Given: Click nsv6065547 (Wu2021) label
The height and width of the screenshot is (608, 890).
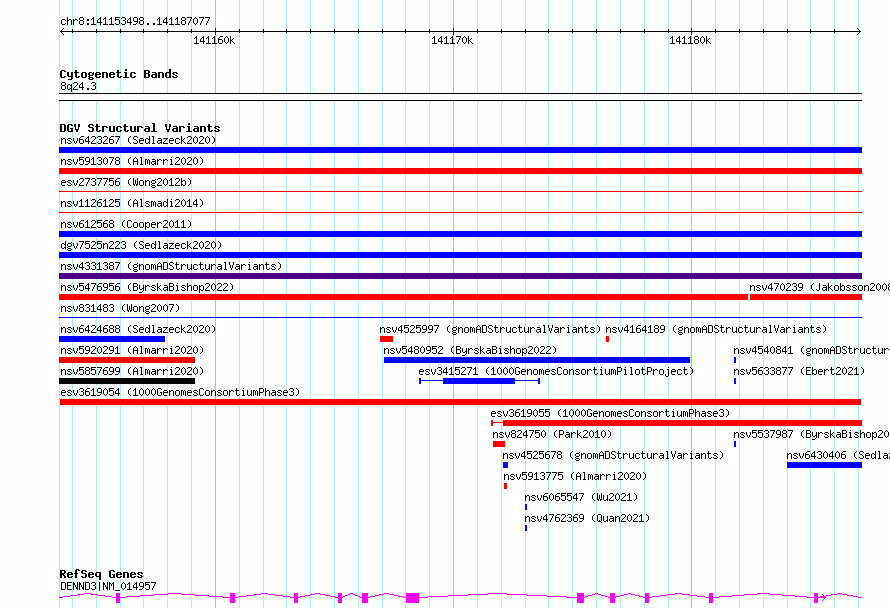Looking at the screenshot, I should click(581, 497).
